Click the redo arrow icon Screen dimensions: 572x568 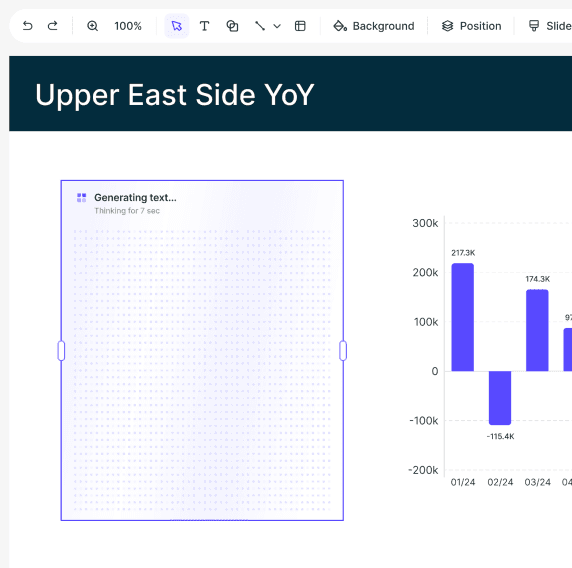point(53,26)
